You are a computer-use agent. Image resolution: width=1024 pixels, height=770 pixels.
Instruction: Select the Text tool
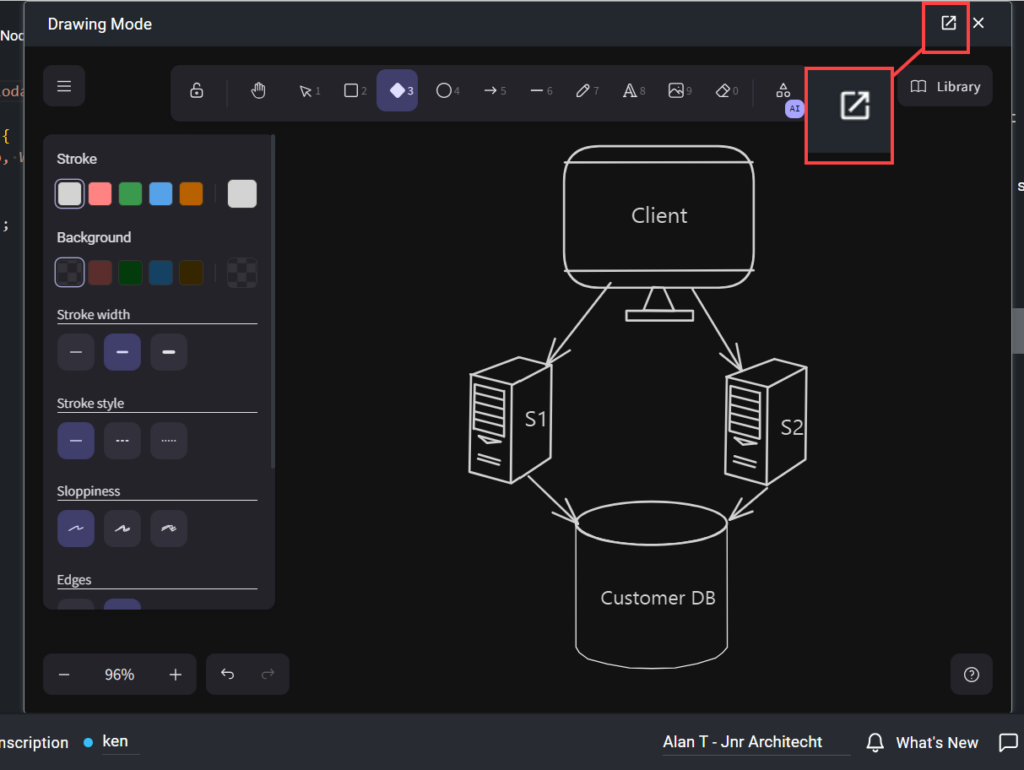tap(630, 90)
